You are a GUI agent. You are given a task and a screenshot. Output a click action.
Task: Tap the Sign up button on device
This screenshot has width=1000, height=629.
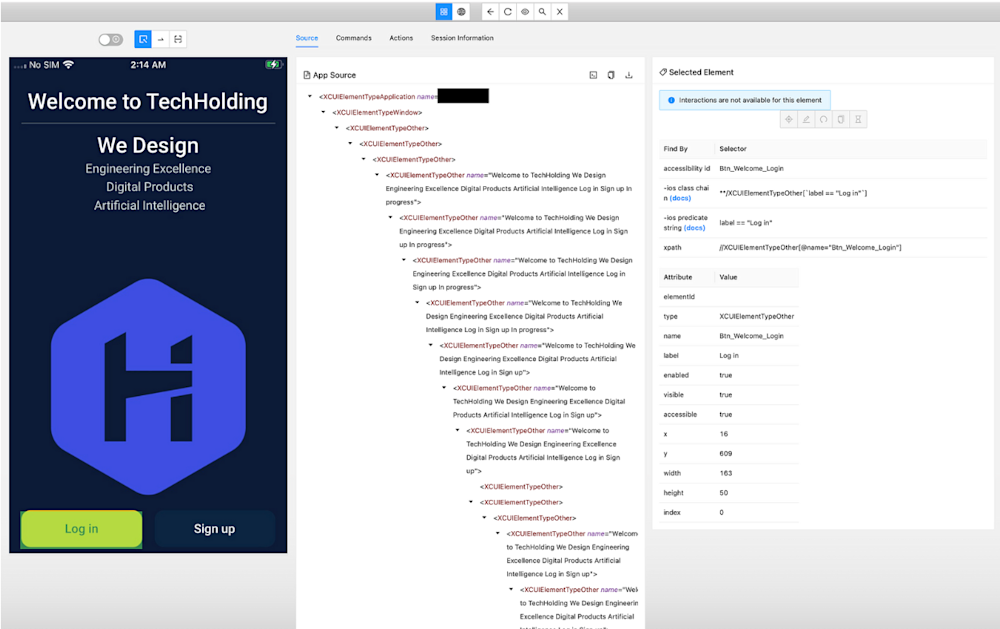(214, 529)
